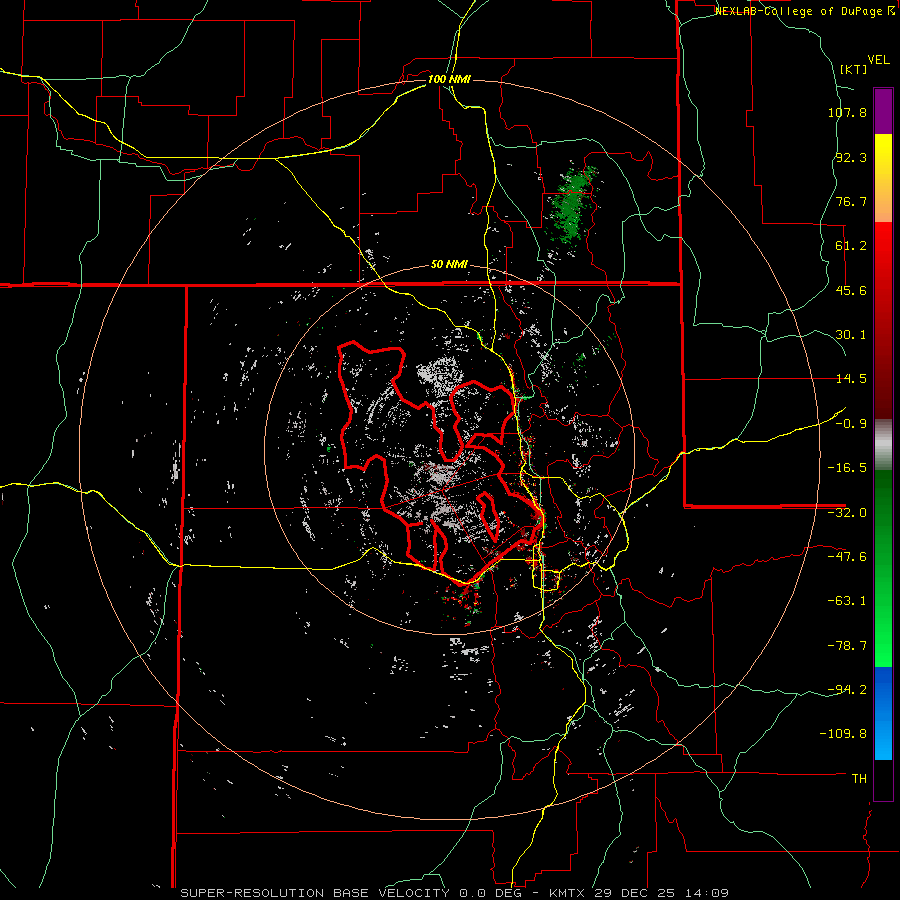Click the green segment of the color bar

tap(883, 568)
